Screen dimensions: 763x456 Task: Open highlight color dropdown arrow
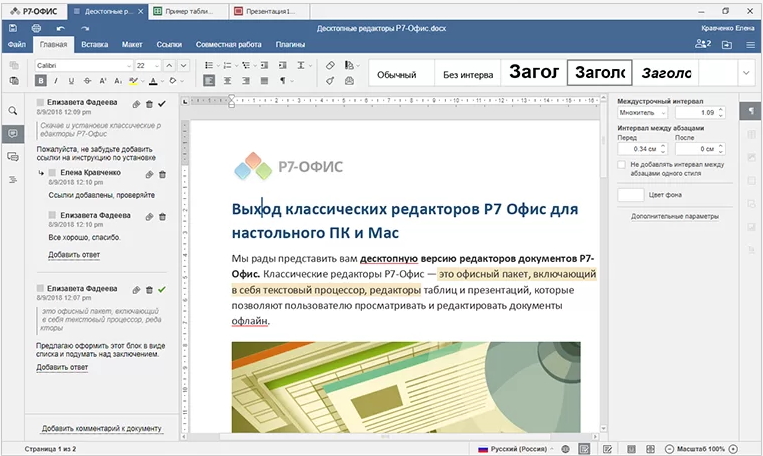(x=143, y=81)
